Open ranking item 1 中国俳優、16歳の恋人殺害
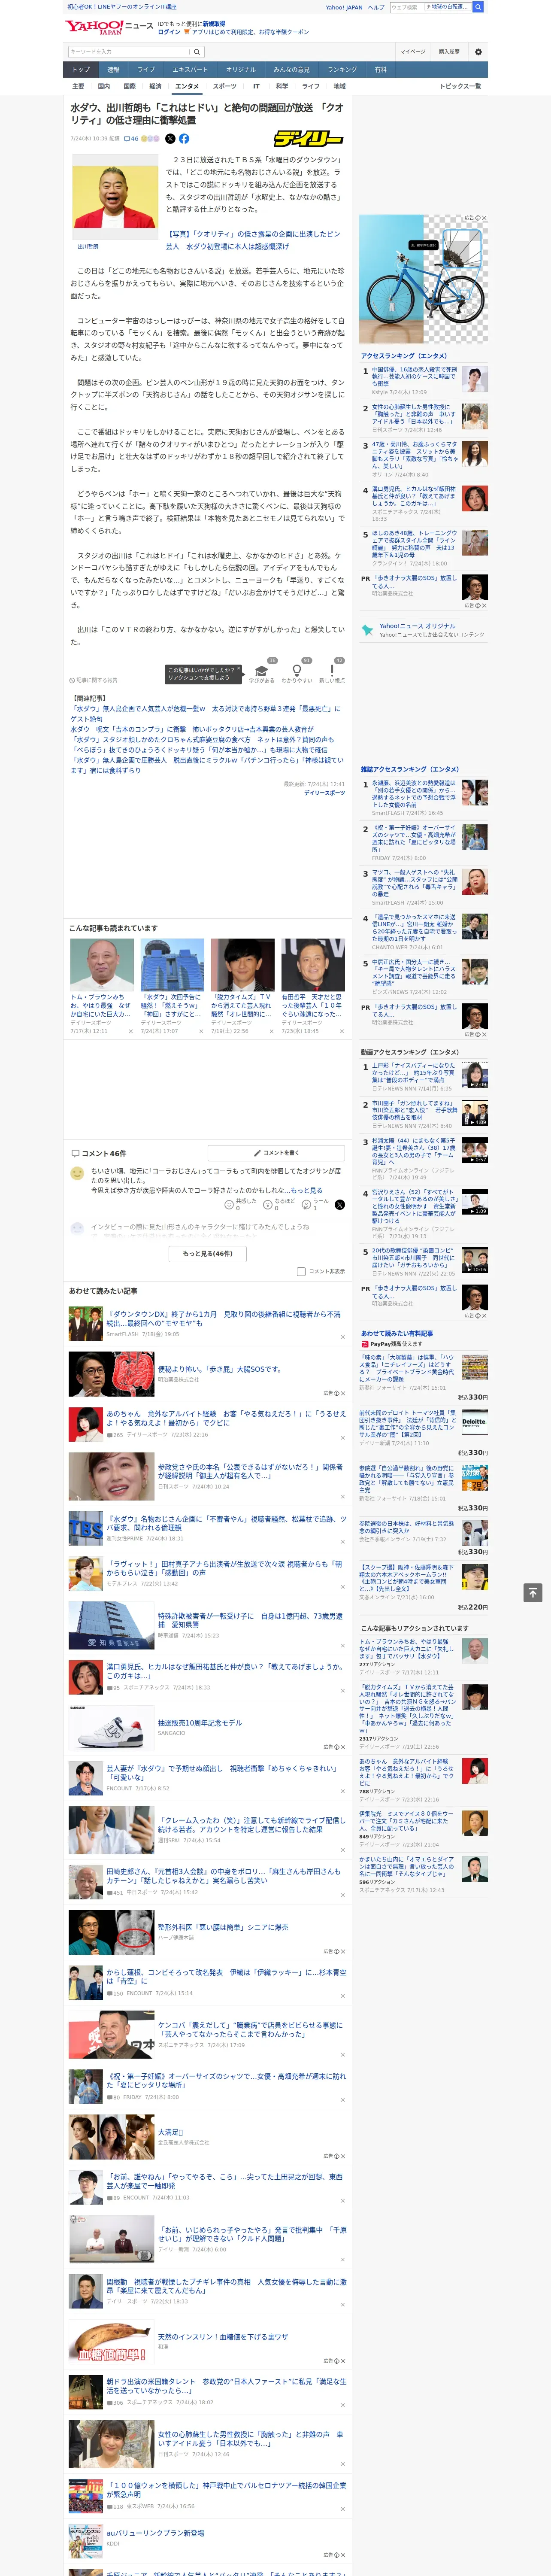The image size is (551, 2576). click(414, 376)
